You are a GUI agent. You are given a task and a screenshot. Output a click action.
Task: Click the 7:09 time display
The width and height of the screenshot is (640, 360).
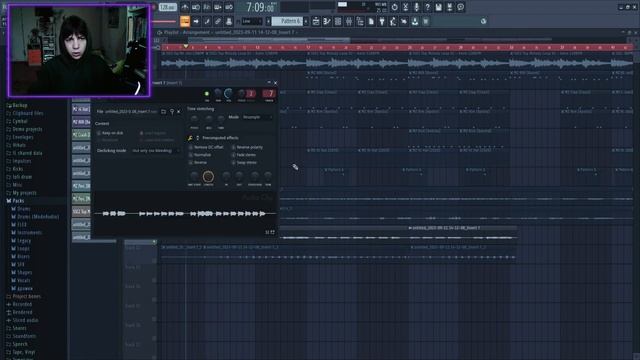point(260,7)
